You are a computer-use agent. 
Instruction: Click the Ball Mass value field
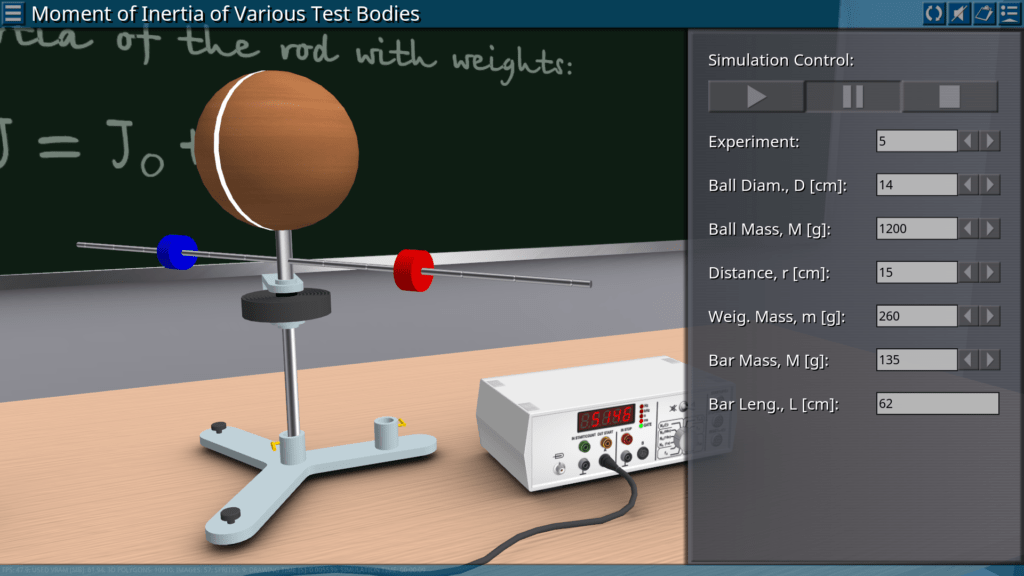click(916, 229)
